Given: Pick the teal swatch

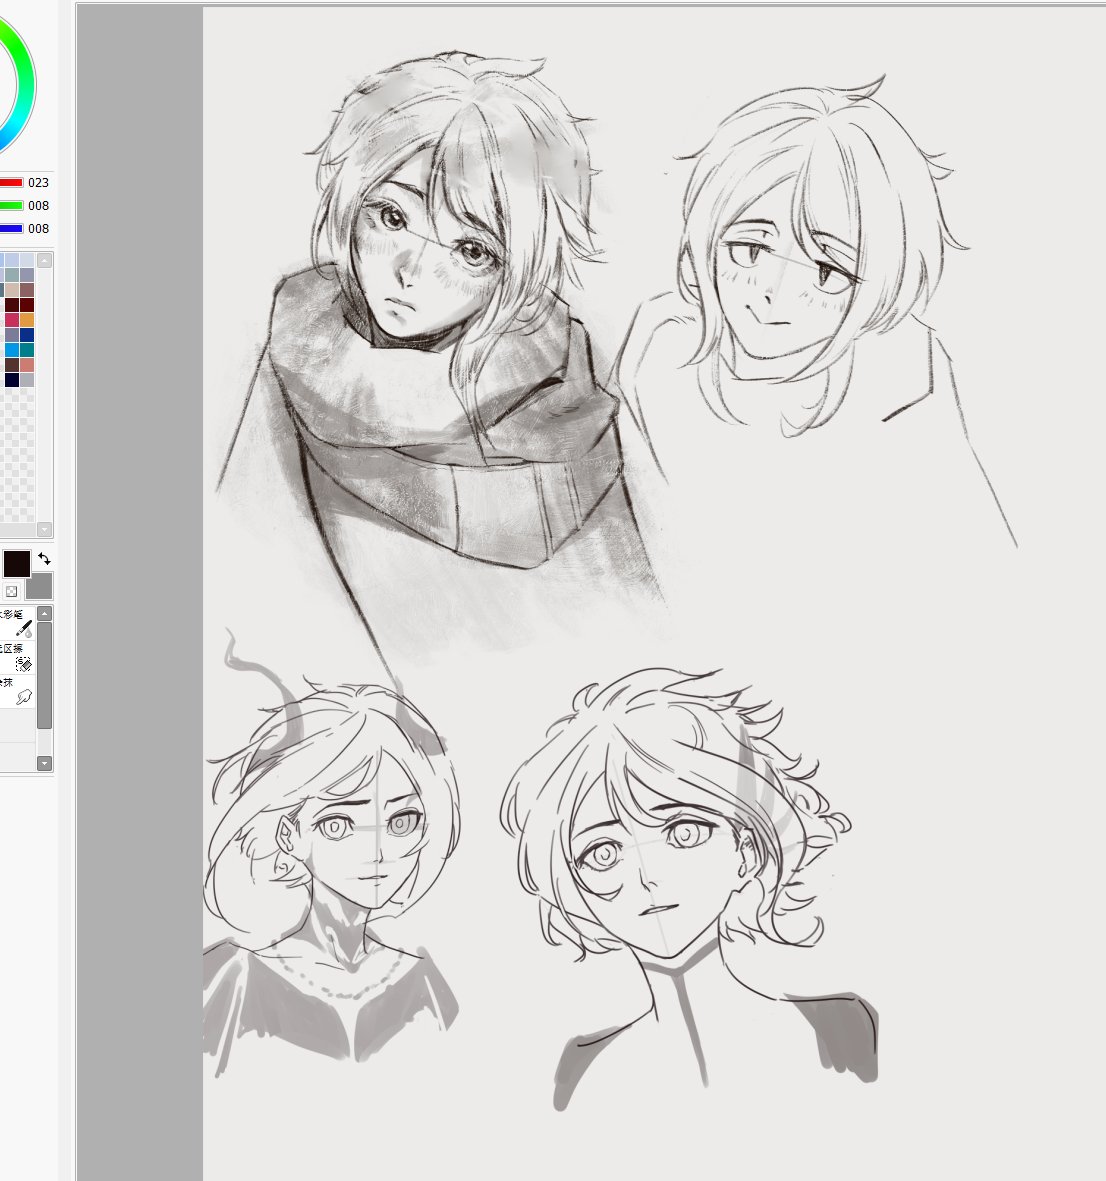Looking at the screenshot, I should [27, 350].
